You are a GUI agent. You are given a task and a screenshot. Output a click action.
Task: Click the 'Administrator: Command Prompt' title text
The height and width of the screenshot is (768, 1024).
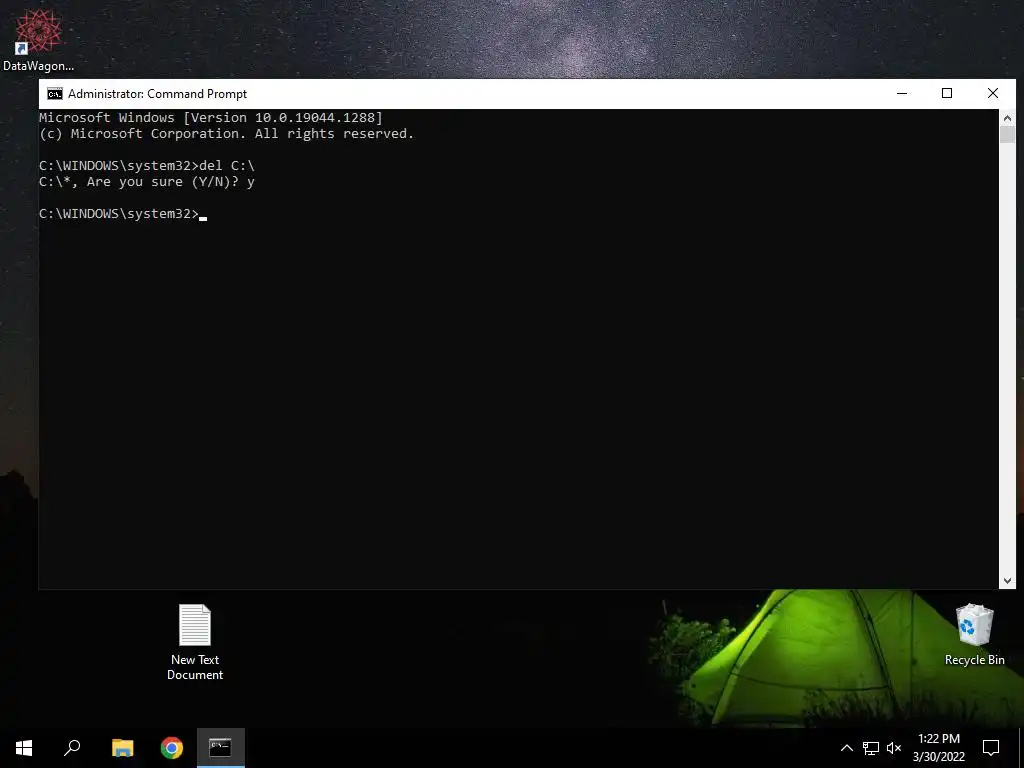pyautogui.click(x=157, y=94)
